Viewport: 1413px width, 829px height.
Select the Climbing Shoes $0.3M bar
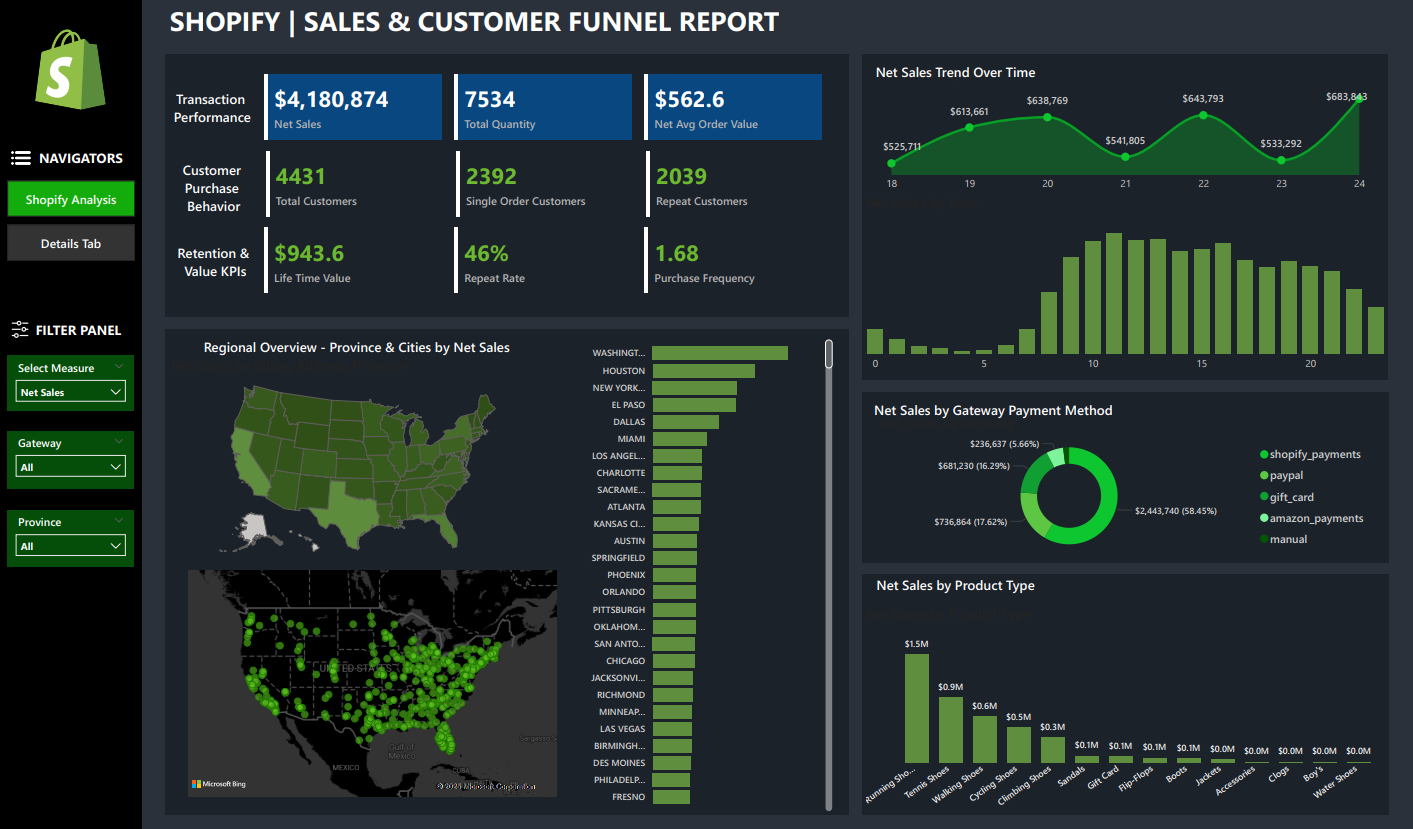(1053, 750)
